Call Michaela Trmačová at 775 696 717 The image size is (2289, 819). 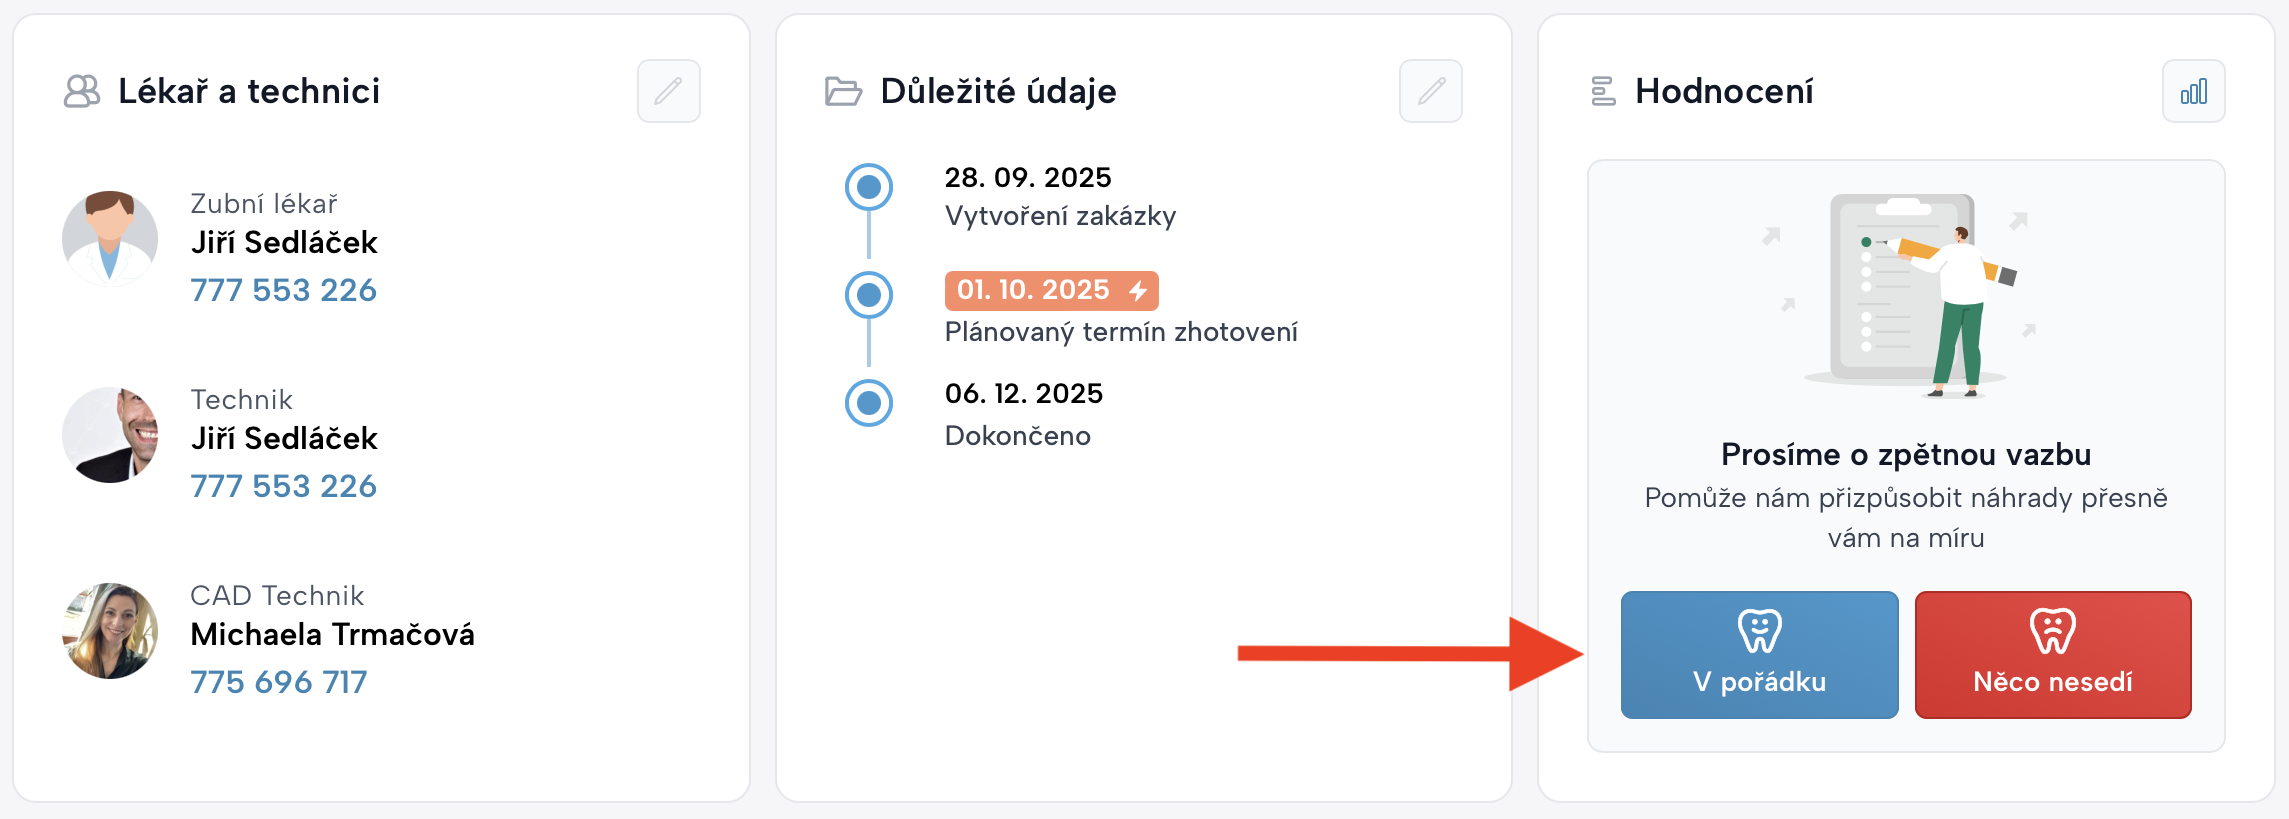click(x=279, y=682)
